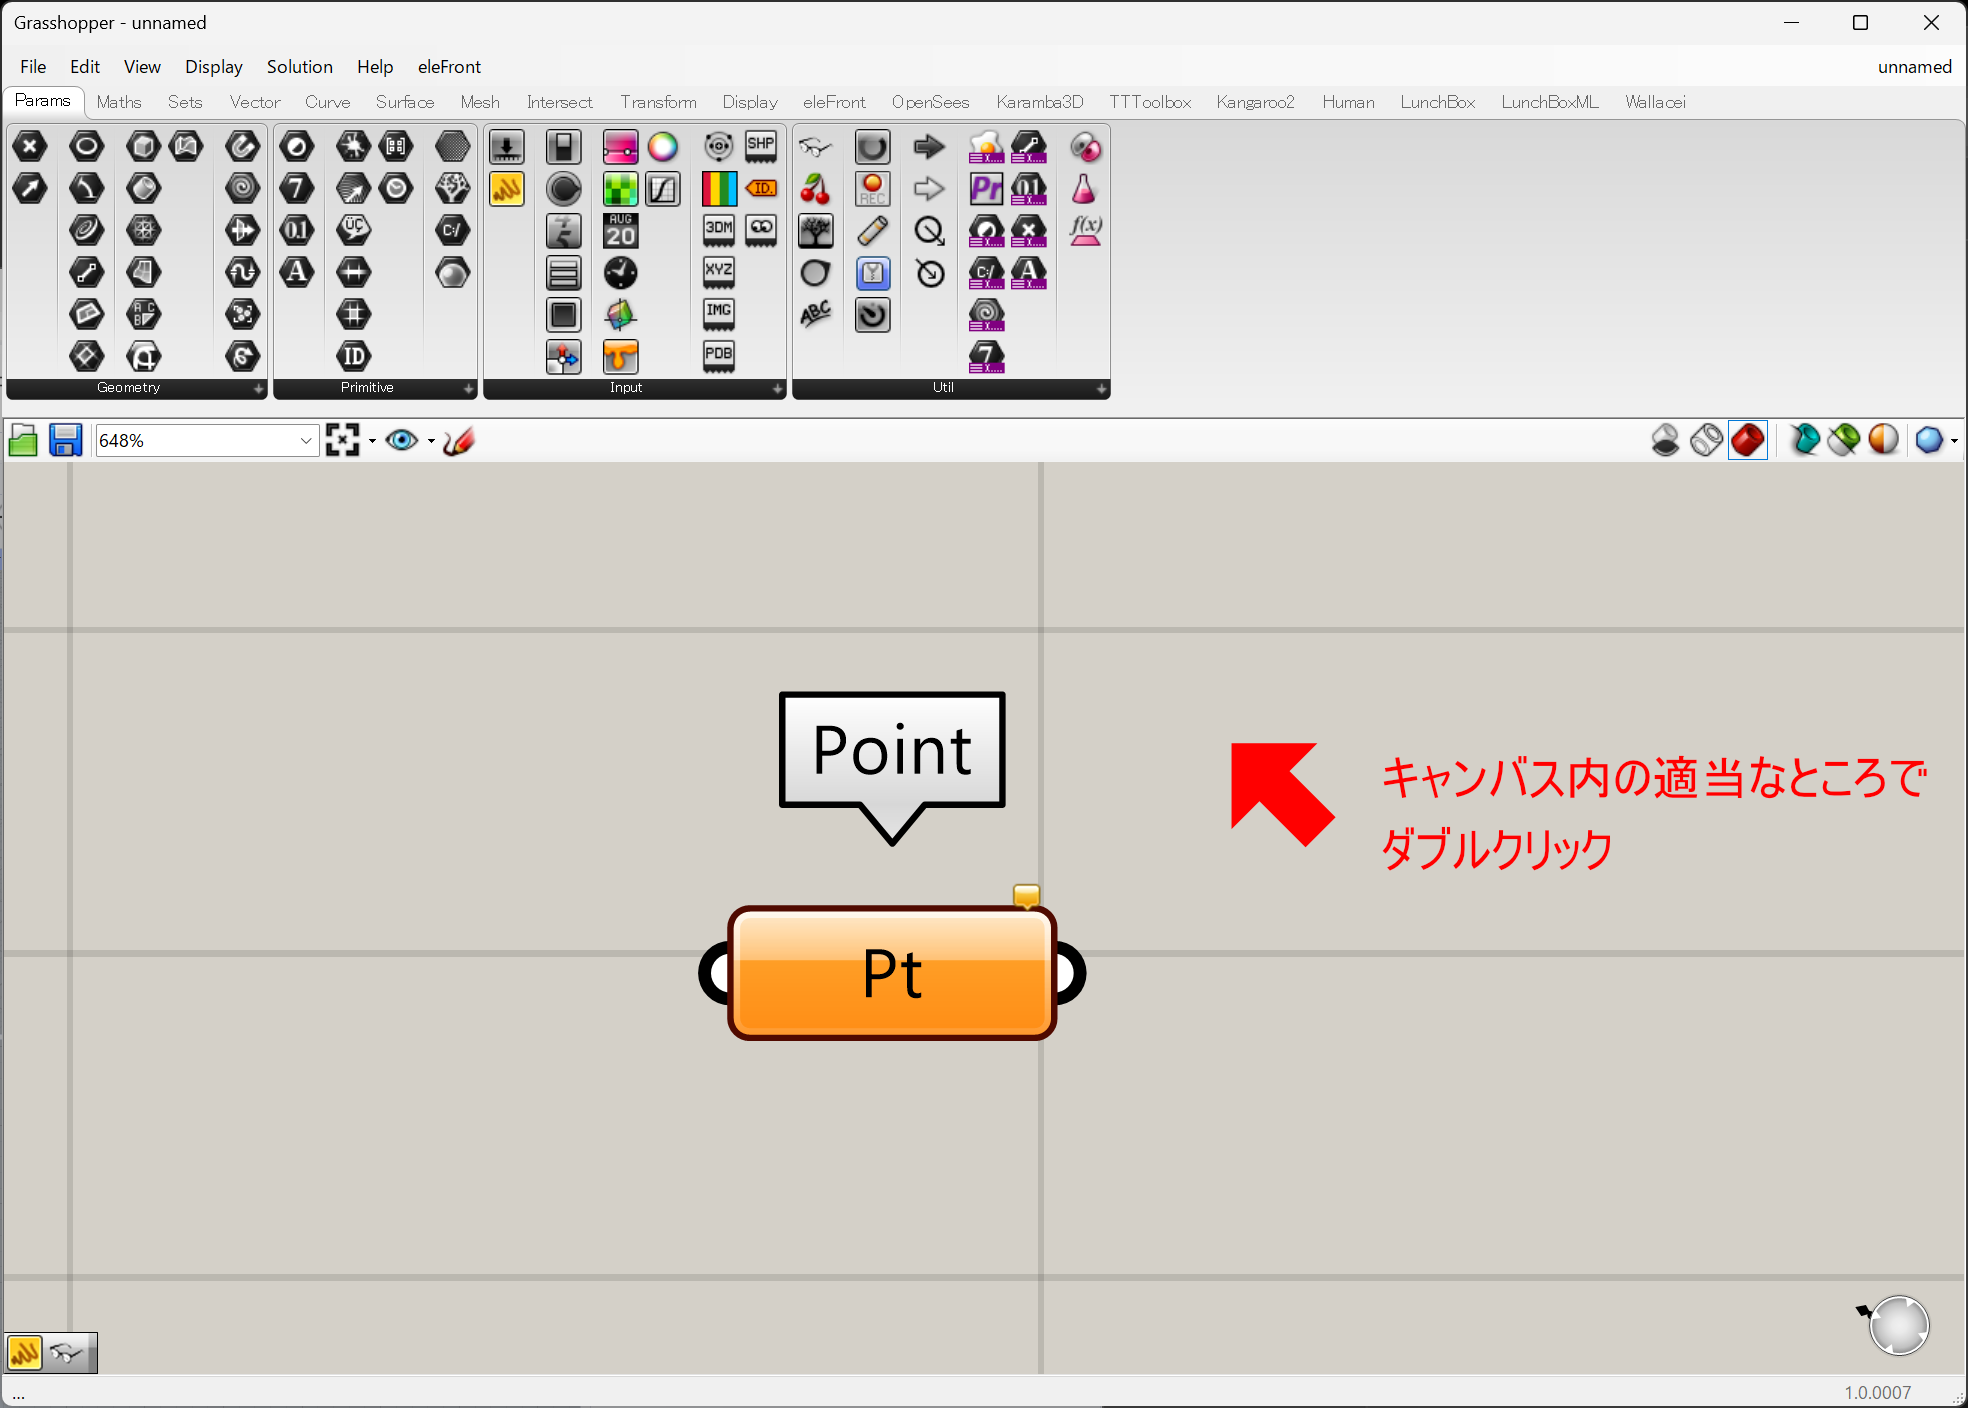Click the Import SHP component icon
Screen dimensions: 1968x1408
[x=761, y=147]
